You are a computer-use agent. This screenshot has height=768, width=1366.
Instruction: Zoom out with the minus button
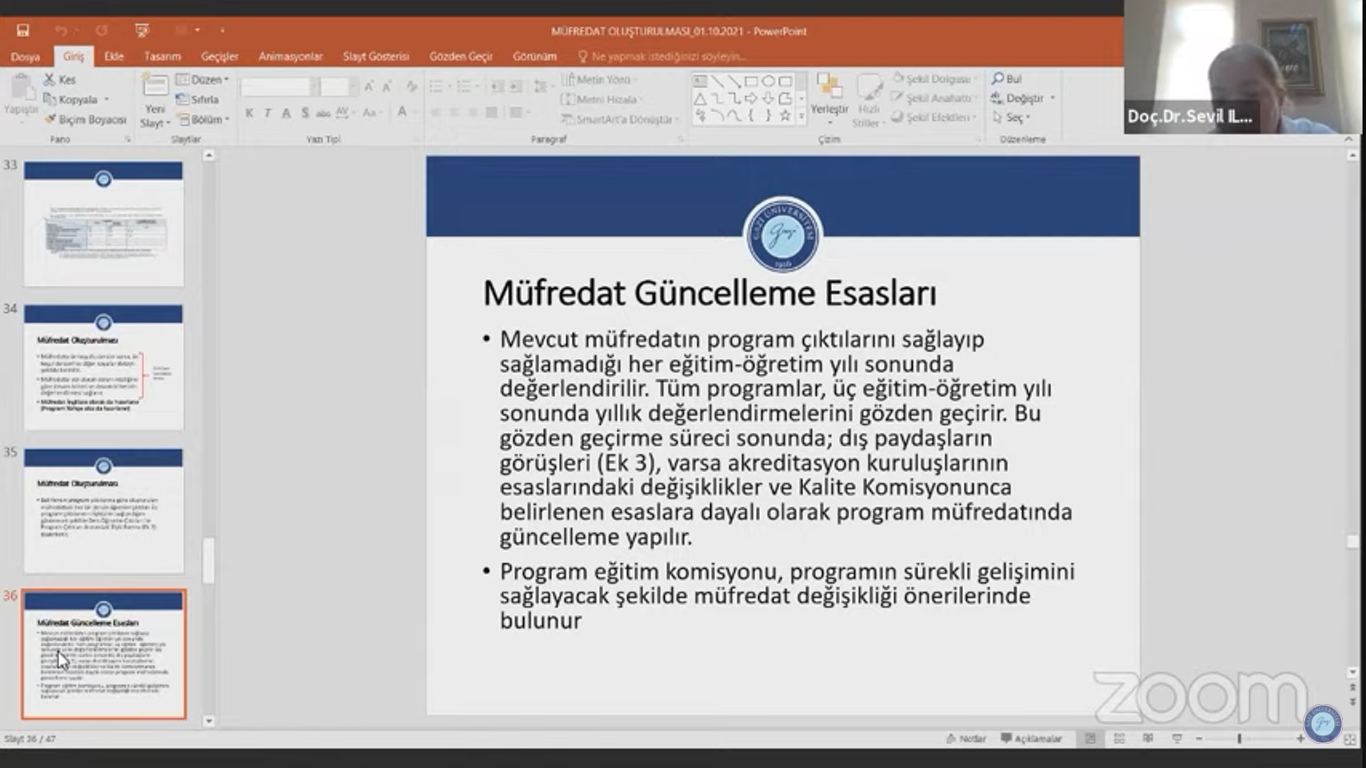coord(1198,739)
